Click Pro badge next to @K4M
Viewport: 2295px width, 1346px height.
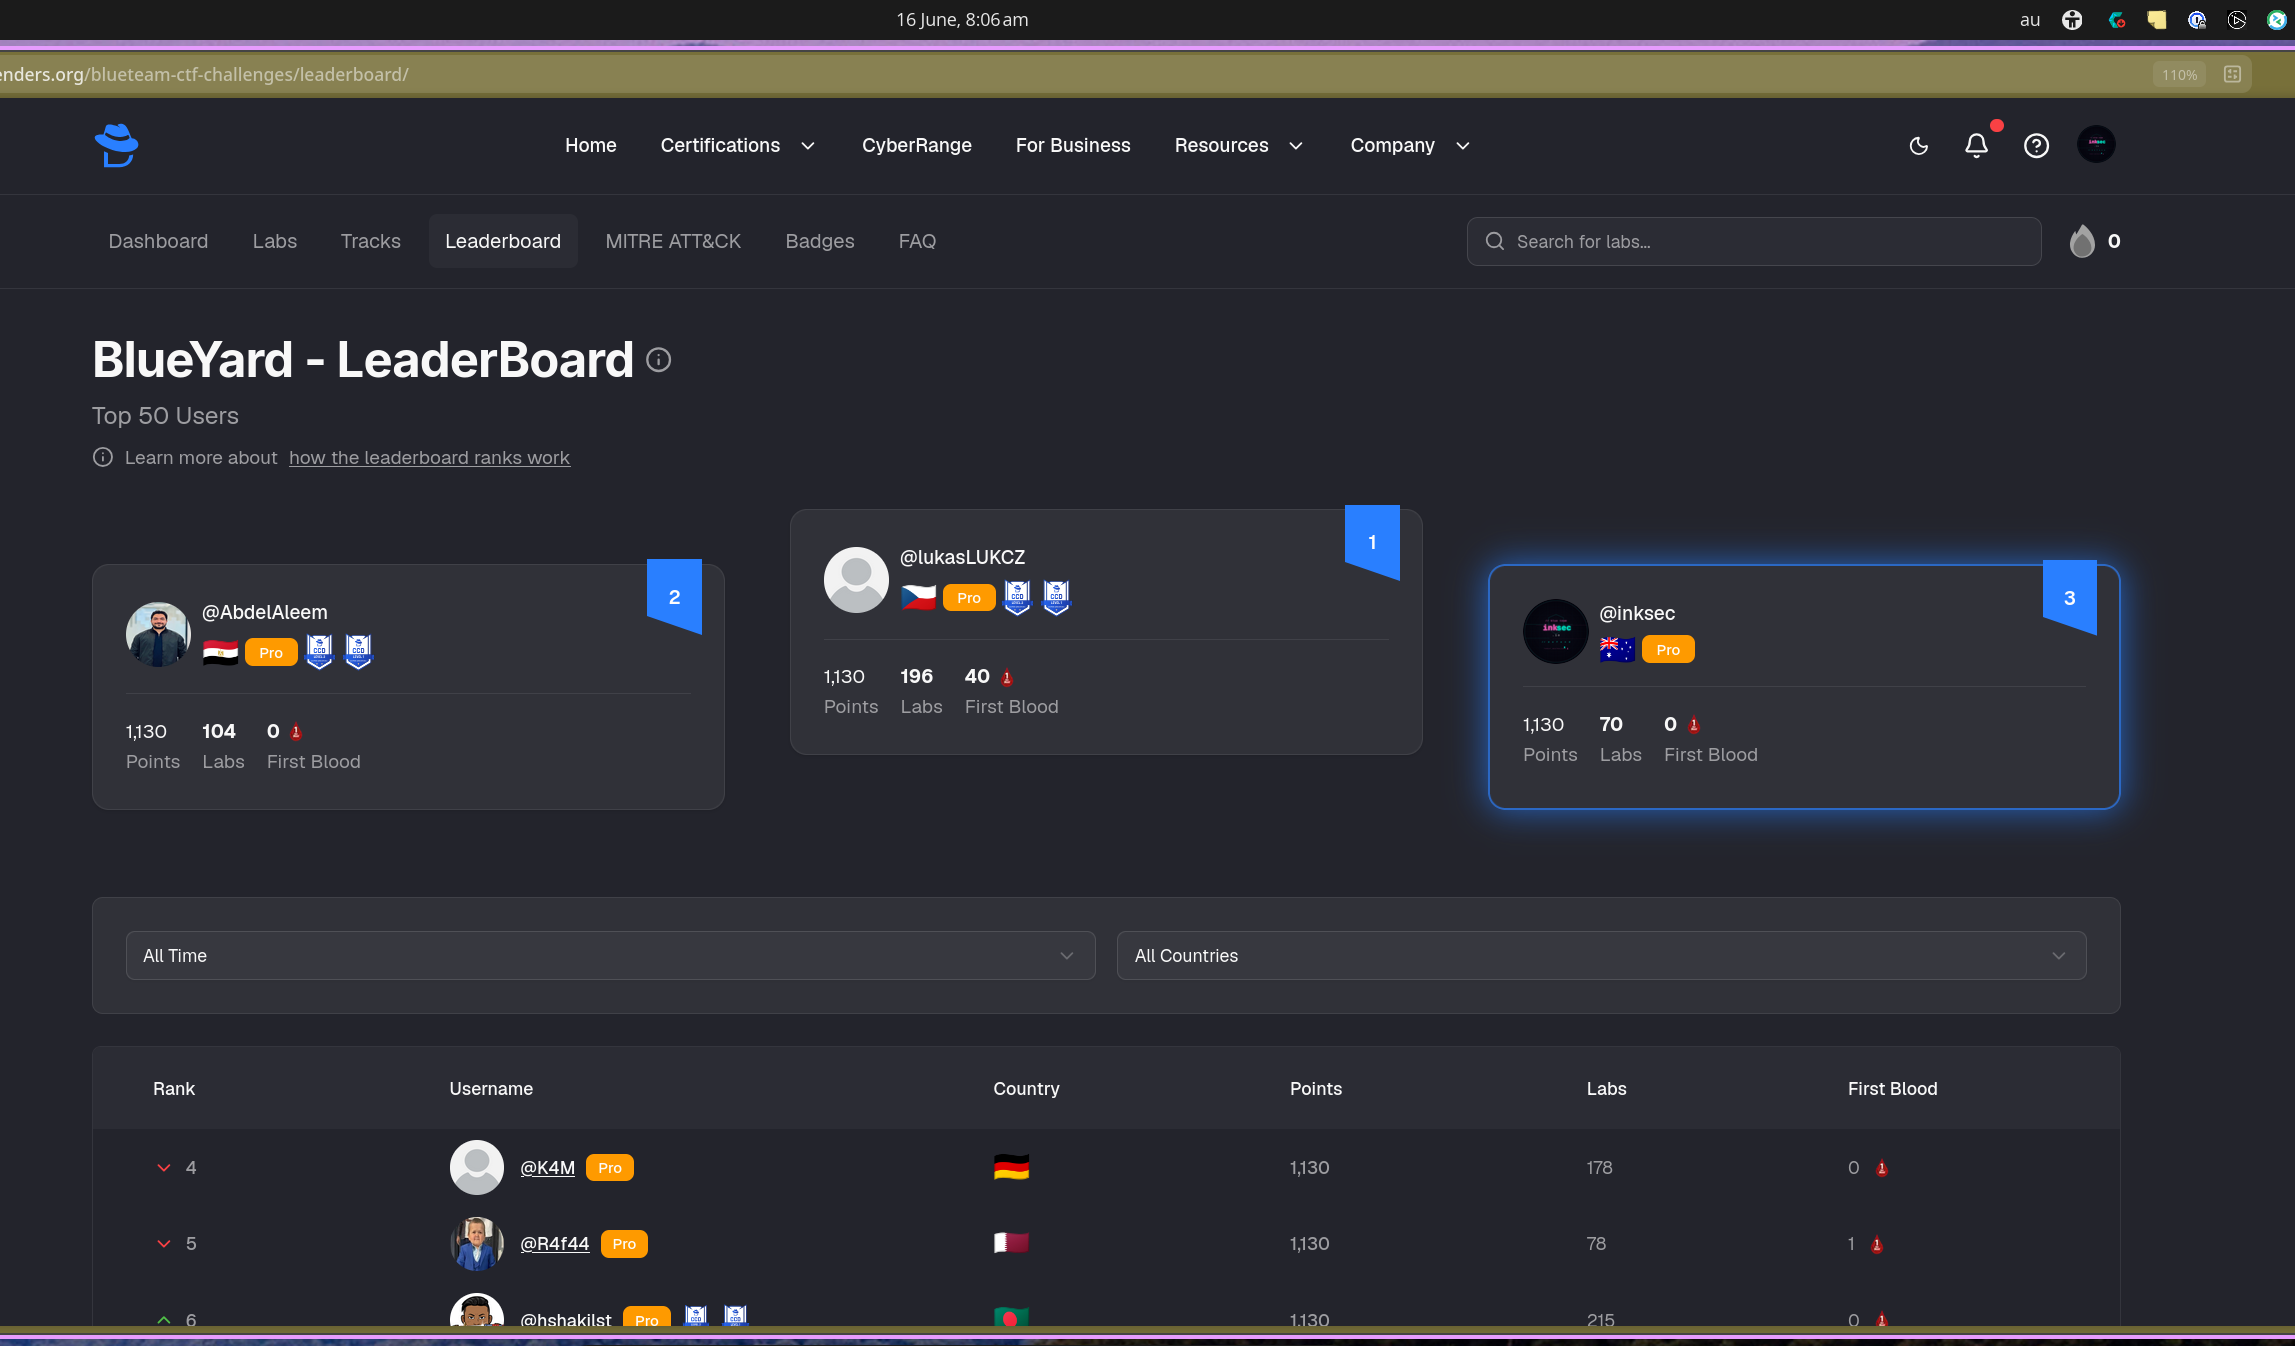[610, 1168]
